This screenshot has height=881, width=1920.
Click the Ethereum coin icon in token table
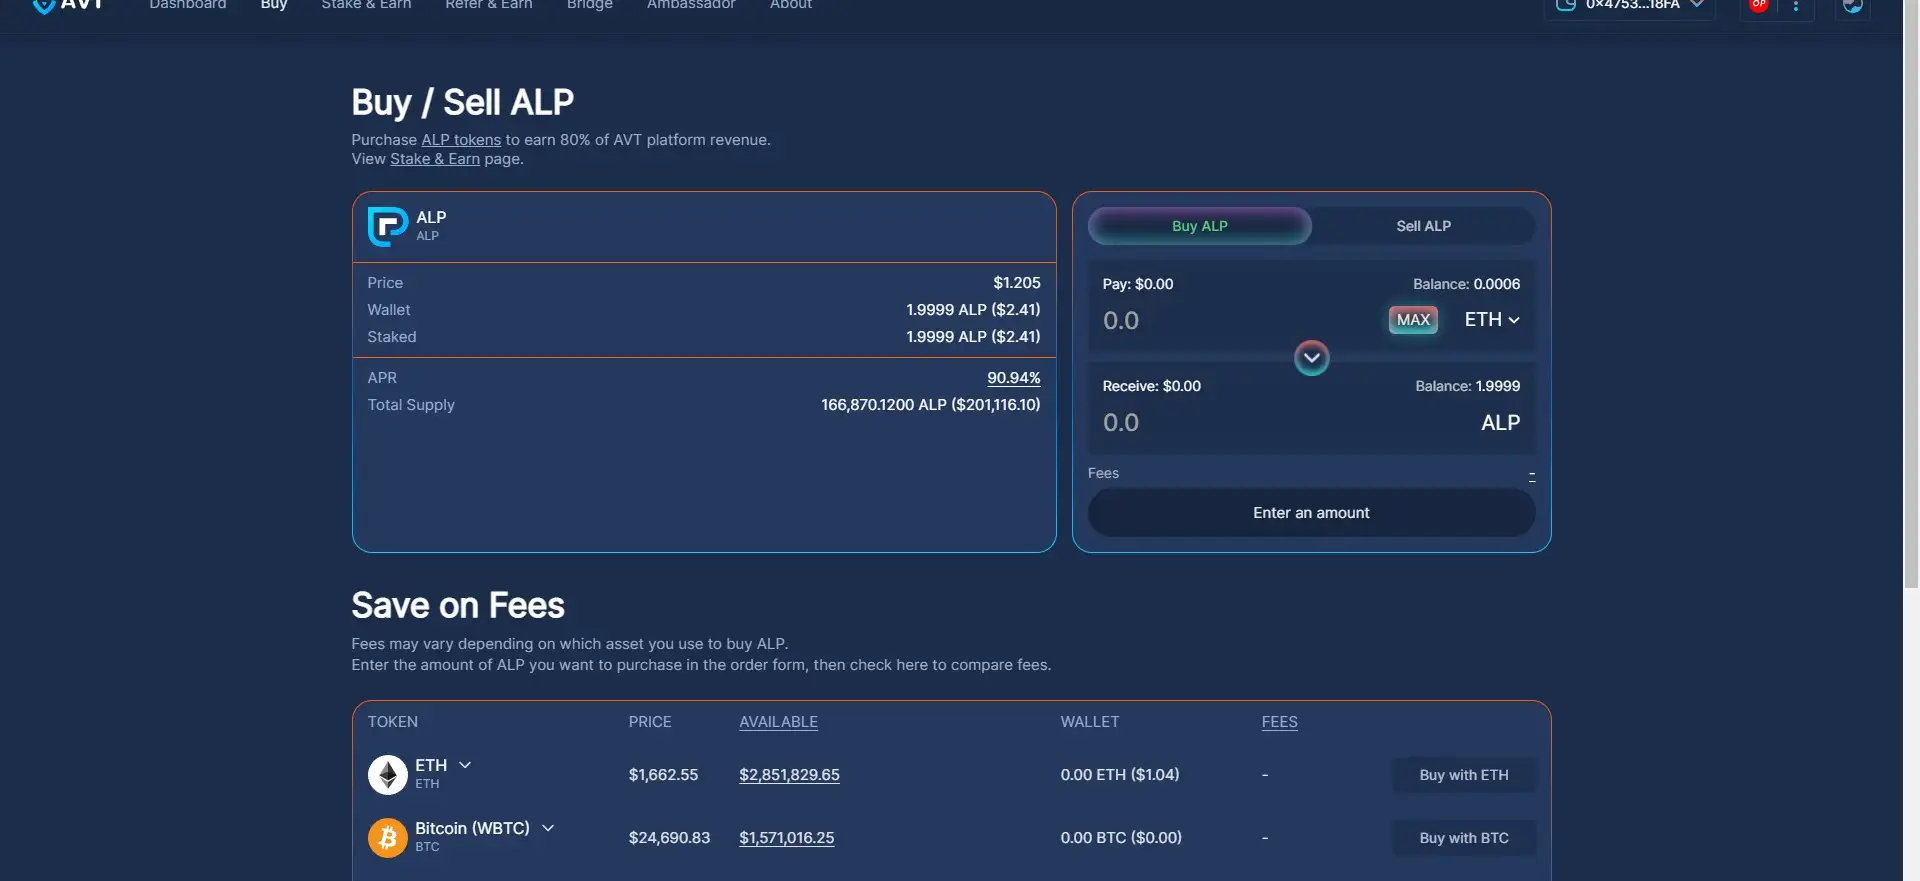(x=388, y=775)
